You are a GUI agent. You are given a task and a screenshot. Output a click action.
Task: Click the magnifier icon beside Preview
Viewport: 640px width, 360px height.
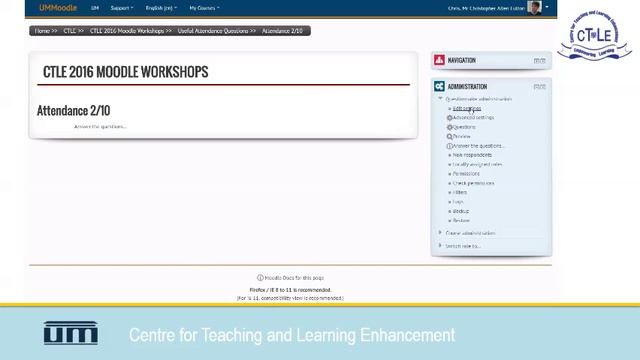click(x=449, y=137)
